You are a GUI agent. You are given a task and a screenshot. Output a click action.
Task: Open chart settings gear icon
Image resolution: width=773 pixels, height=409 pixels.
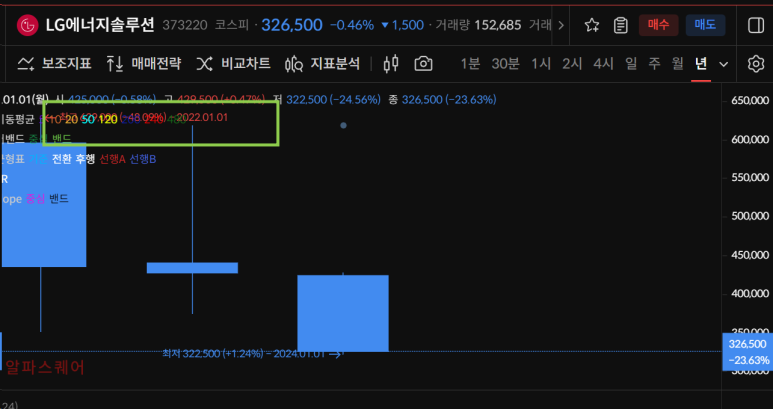755,64
